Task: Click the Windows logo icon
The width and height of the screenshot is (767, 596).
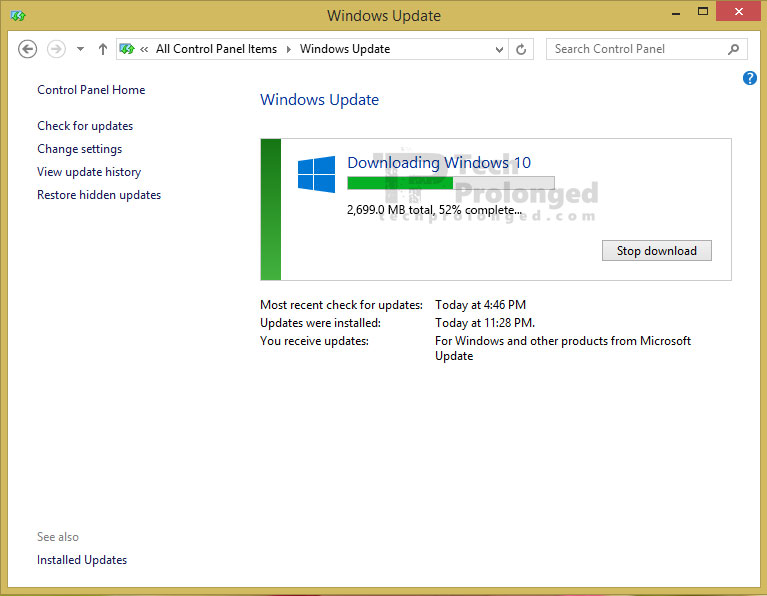Action: pyautogui.click(x=316, y=174)
